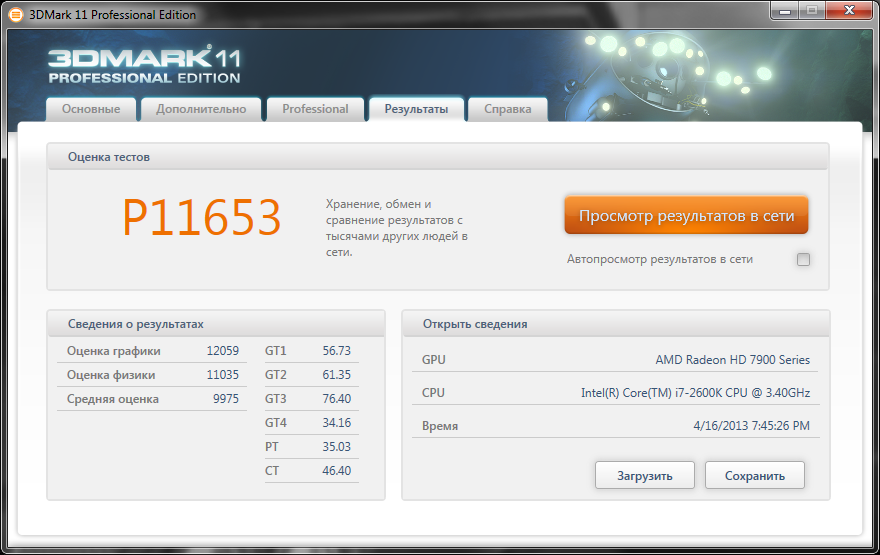The width and height of the screenshot is (880, 555).
Task: Click the 3DMark app icon in title bar
Action: click(16, 15)
